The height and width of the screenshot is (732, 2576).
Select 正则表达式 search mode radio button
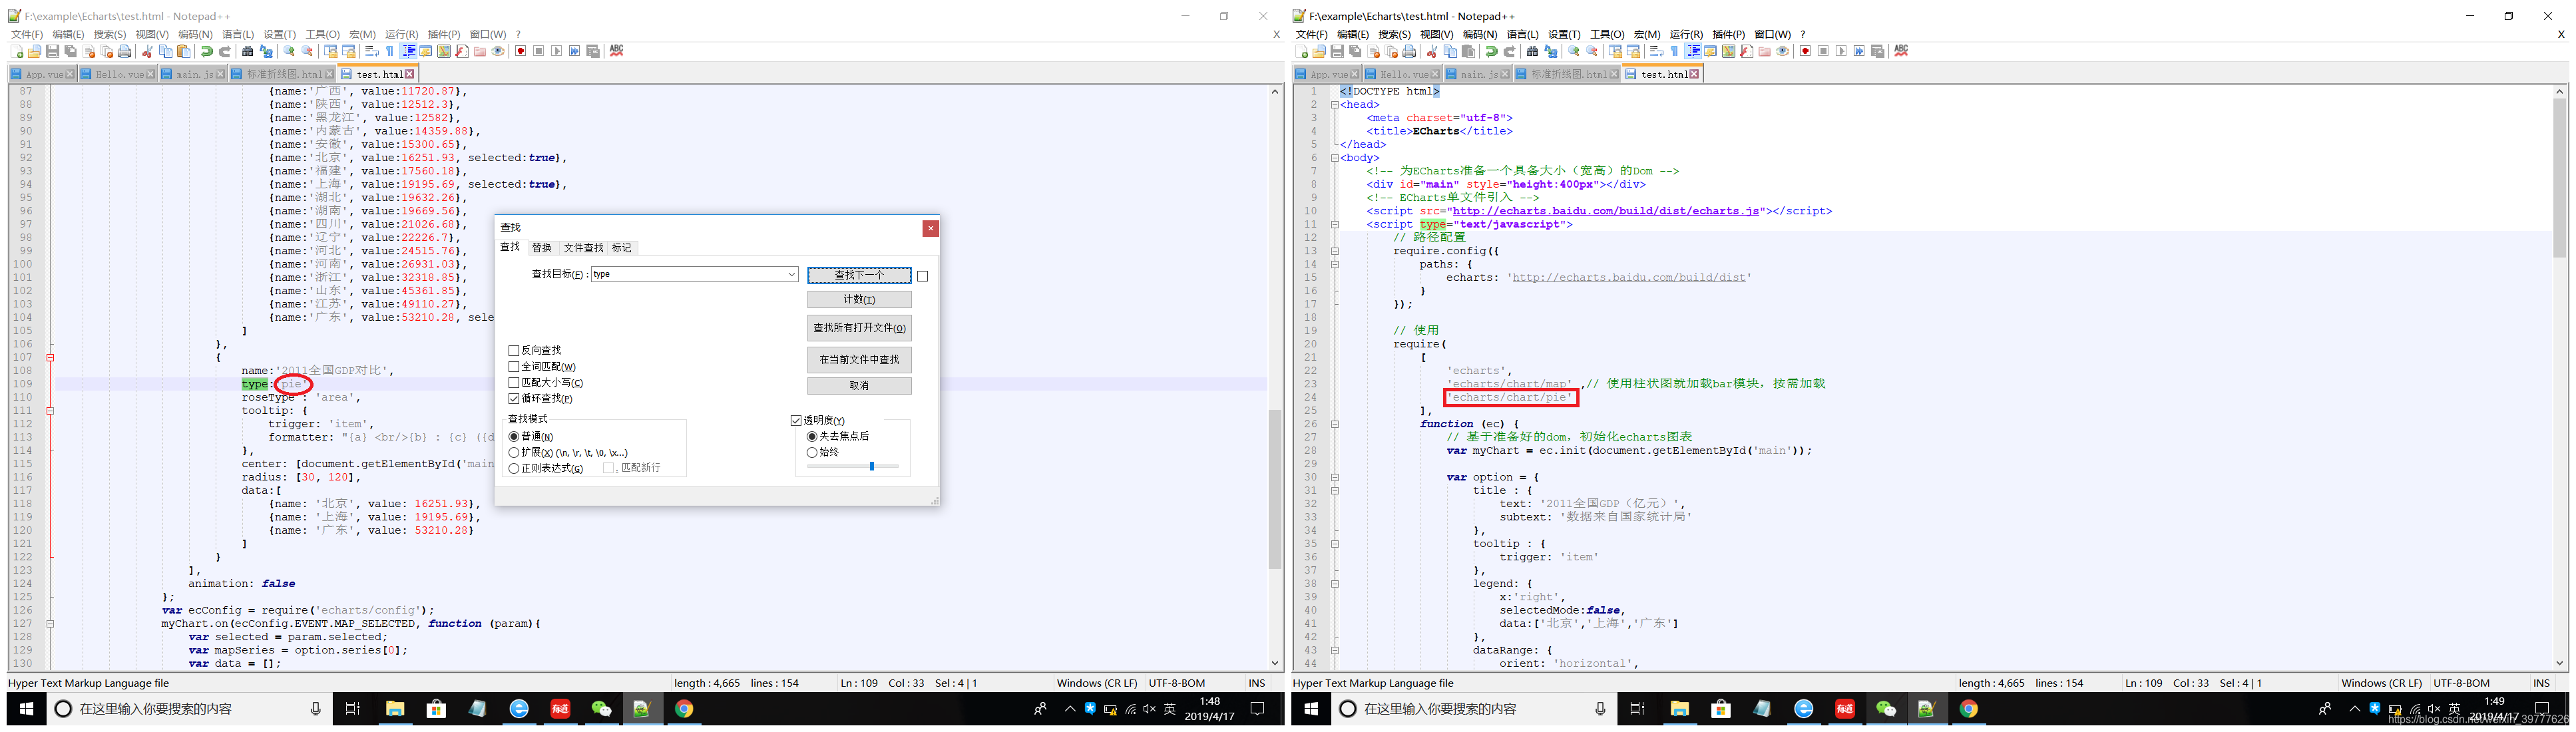point(514,469)
